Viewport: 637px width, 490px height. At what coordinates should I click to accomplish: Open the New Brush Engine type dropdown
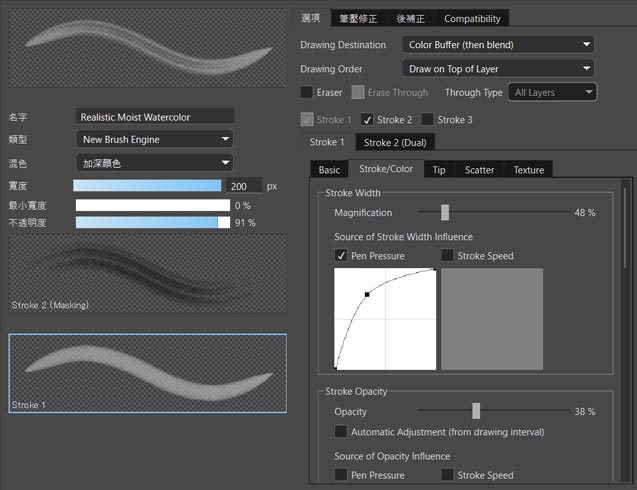pos(155,140)
